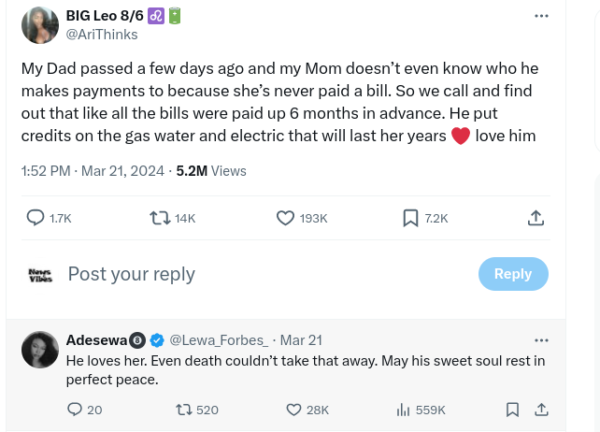Open Adesewa's profile avatar
The image size is (600, 432).
tap(38, 349)
